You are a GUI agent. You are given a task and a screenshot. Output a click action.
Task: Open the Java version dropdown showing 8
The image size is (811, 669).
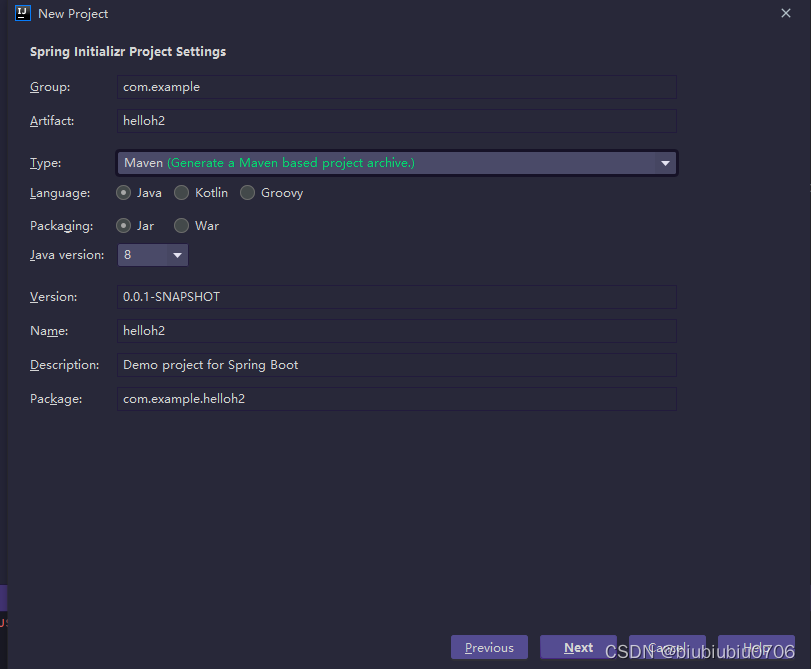152,255
